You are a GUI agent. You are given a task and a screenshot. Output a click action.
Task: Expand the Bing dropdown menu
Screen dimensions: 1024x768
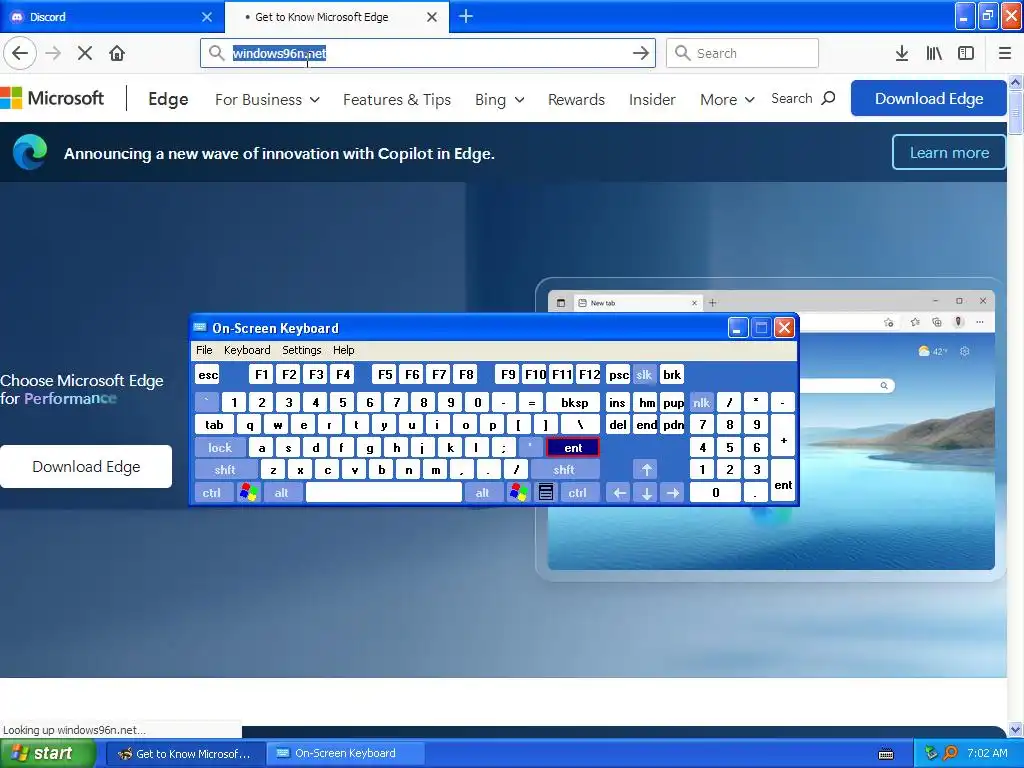(x=500, y=99)
